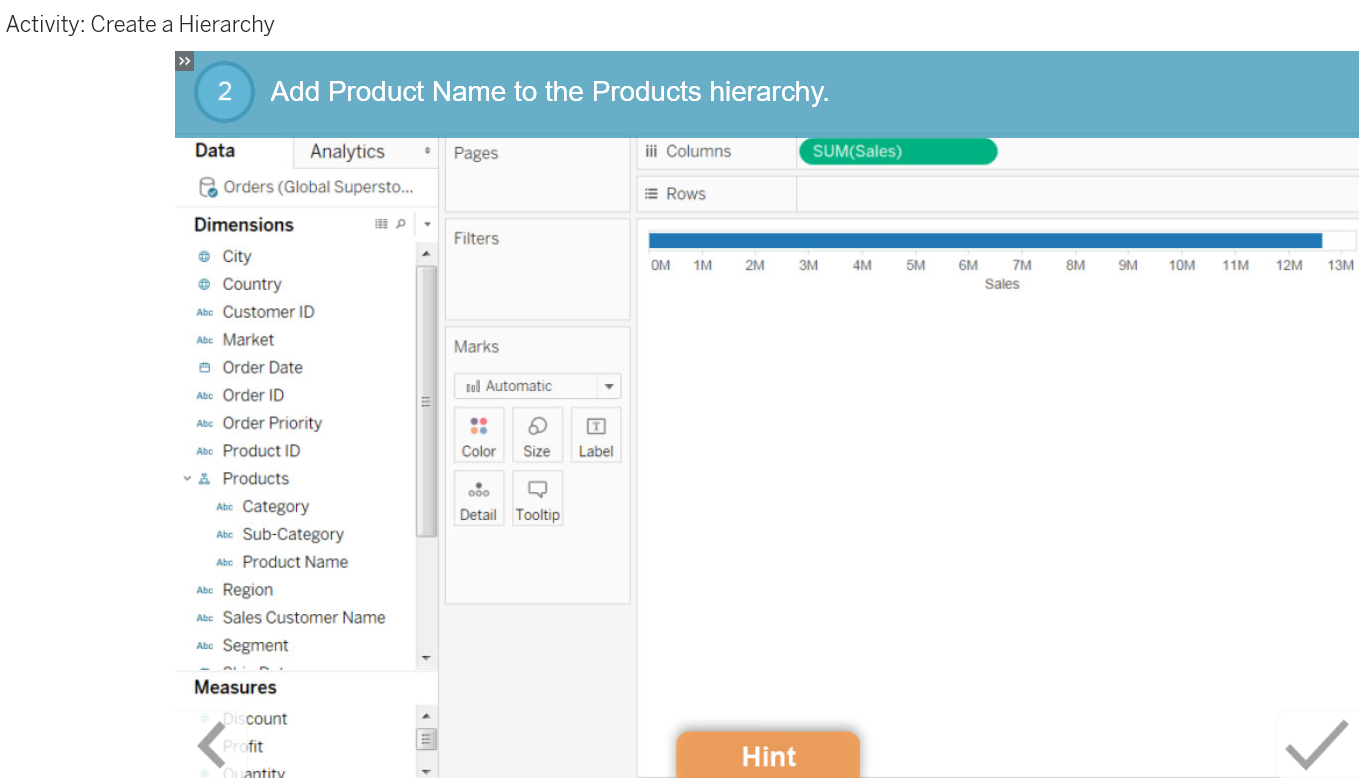Image resolution: width=1359 pixels, height=778 pixels.
Task: Click Dimensions list scroll up arrow
Action: pos(427,255)
